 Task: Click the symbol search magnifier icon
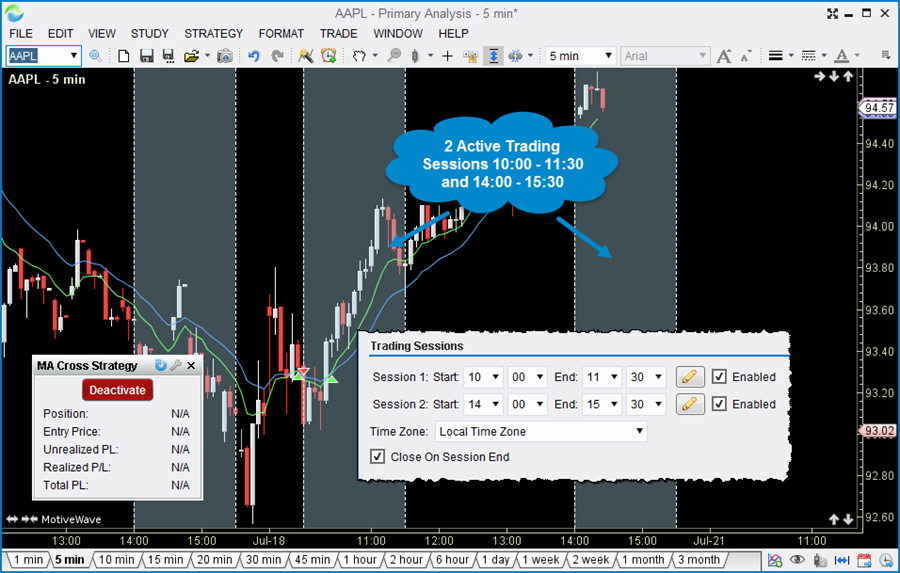coord(95,56)
